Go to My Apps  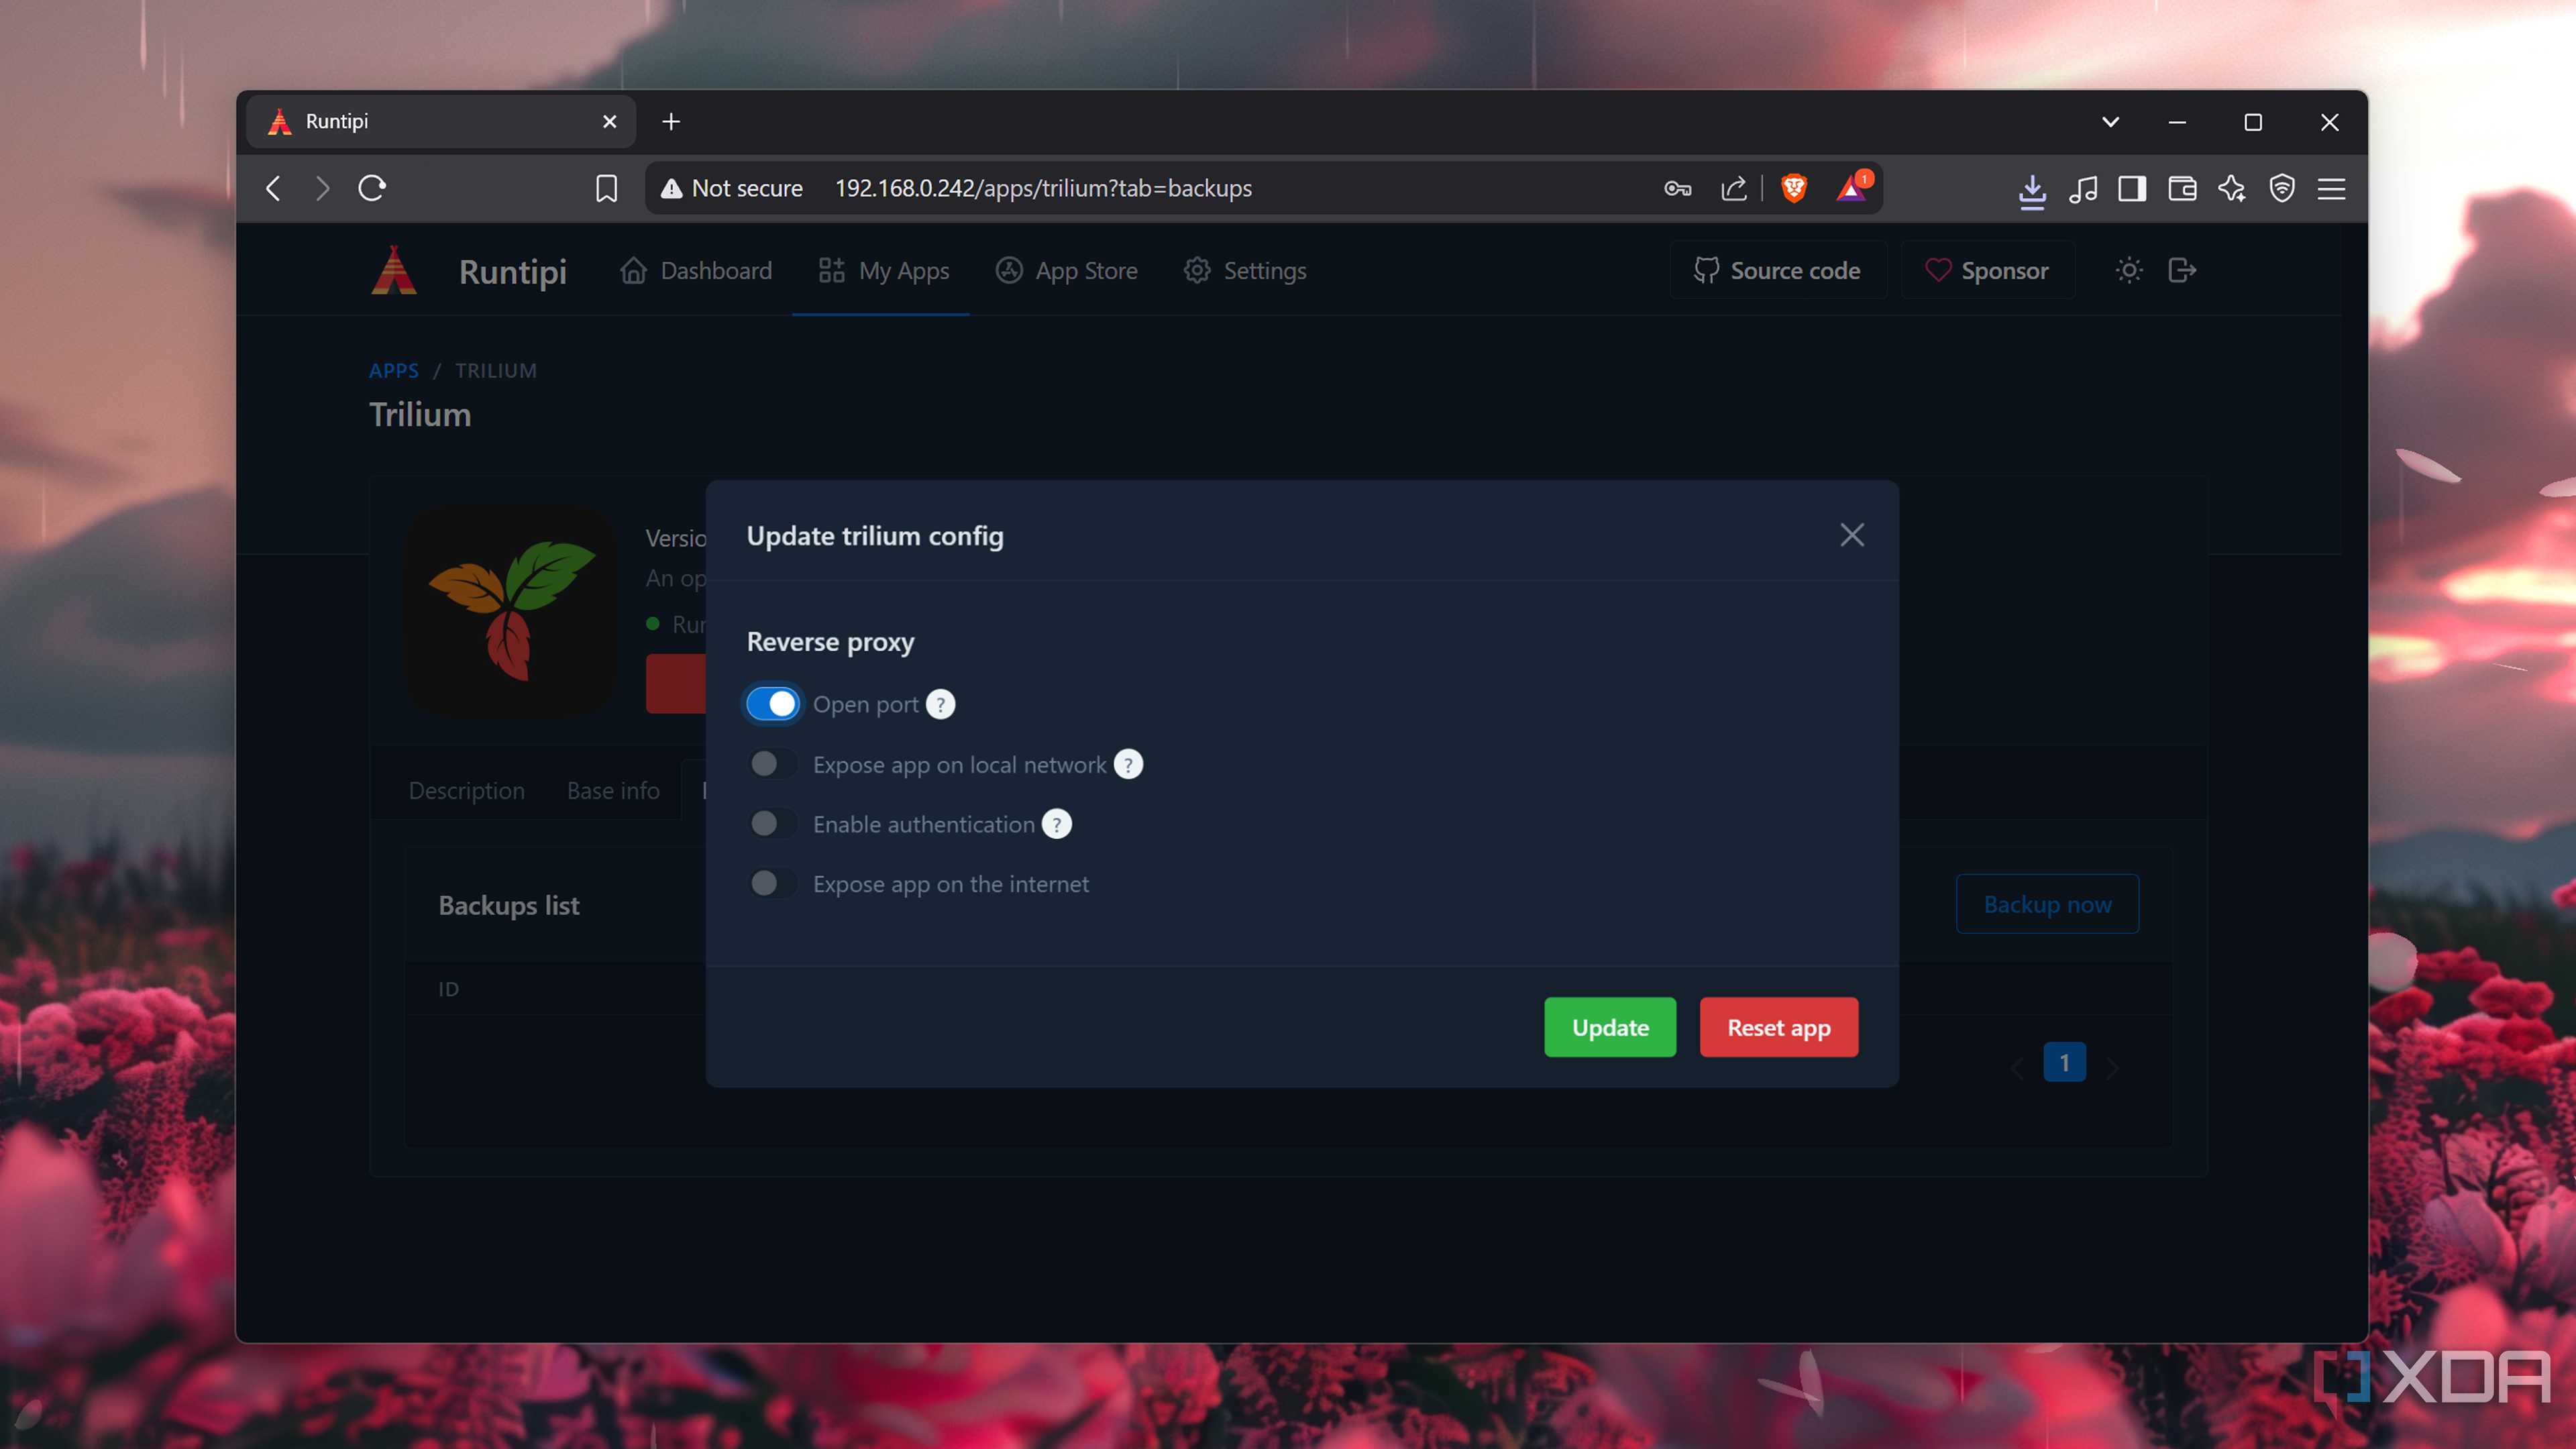coord(883,270)
